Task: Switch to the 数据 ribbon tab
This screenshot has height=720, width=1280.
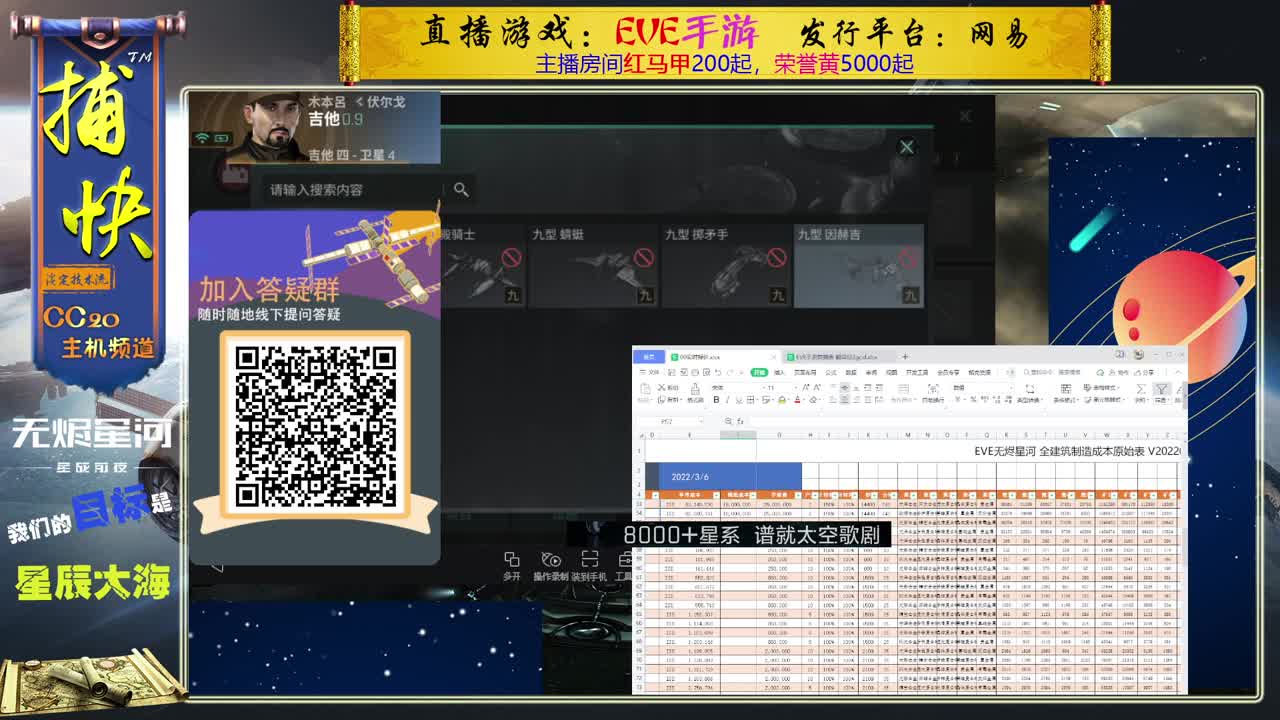Action: click(x=853, y=372)
